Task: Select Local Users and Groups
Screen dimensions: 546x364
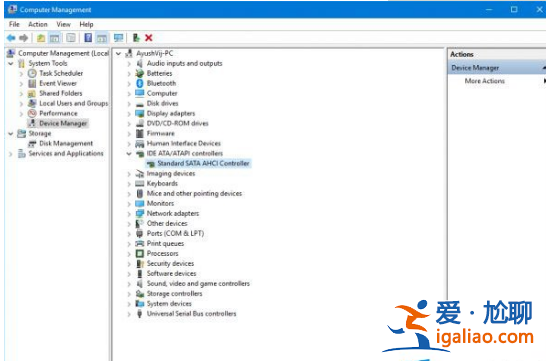Action: 73,103
